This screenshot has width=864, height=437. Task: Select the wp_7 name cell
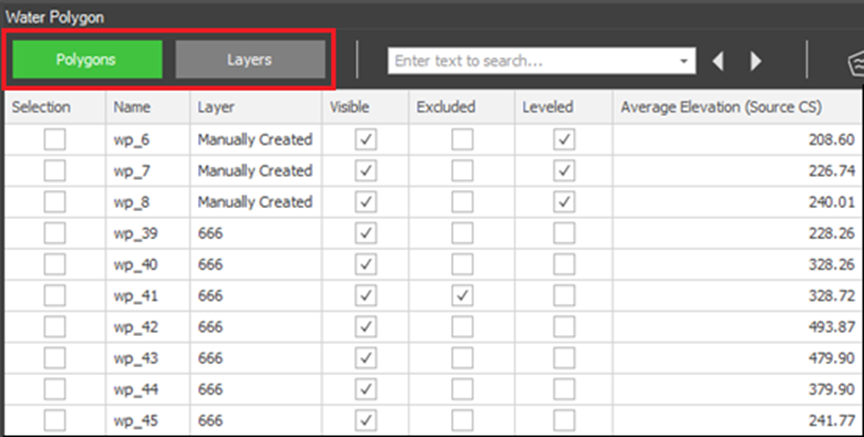click(148, 171)
